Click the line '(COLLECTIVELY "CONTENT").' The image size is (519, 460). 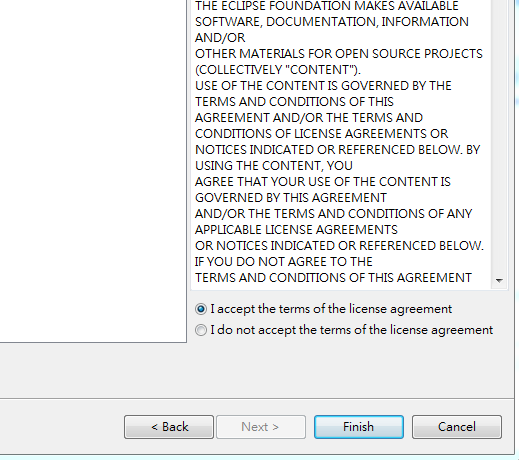278,70
